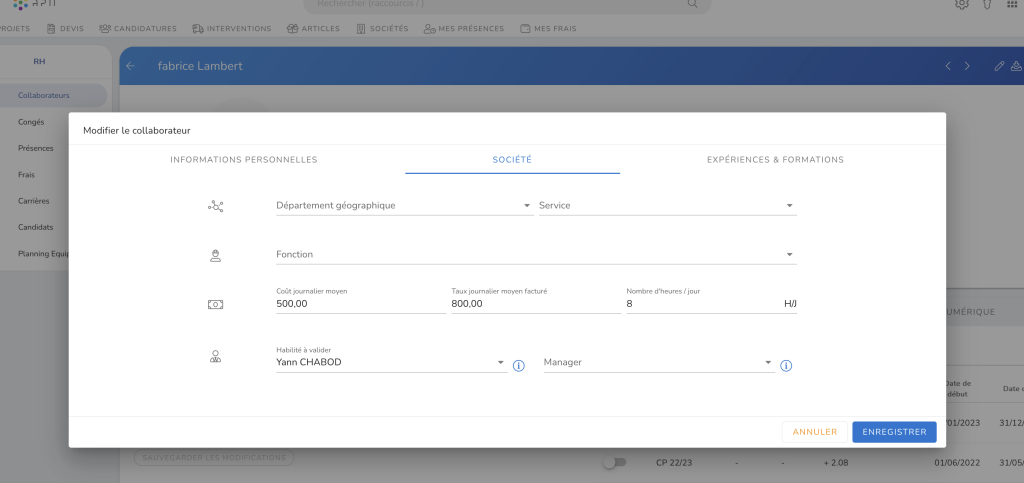The width and height of the screenshot is (1024, 483).
Task: Click the next collaborator chevron in header
Action: click(x=967, y=66)
